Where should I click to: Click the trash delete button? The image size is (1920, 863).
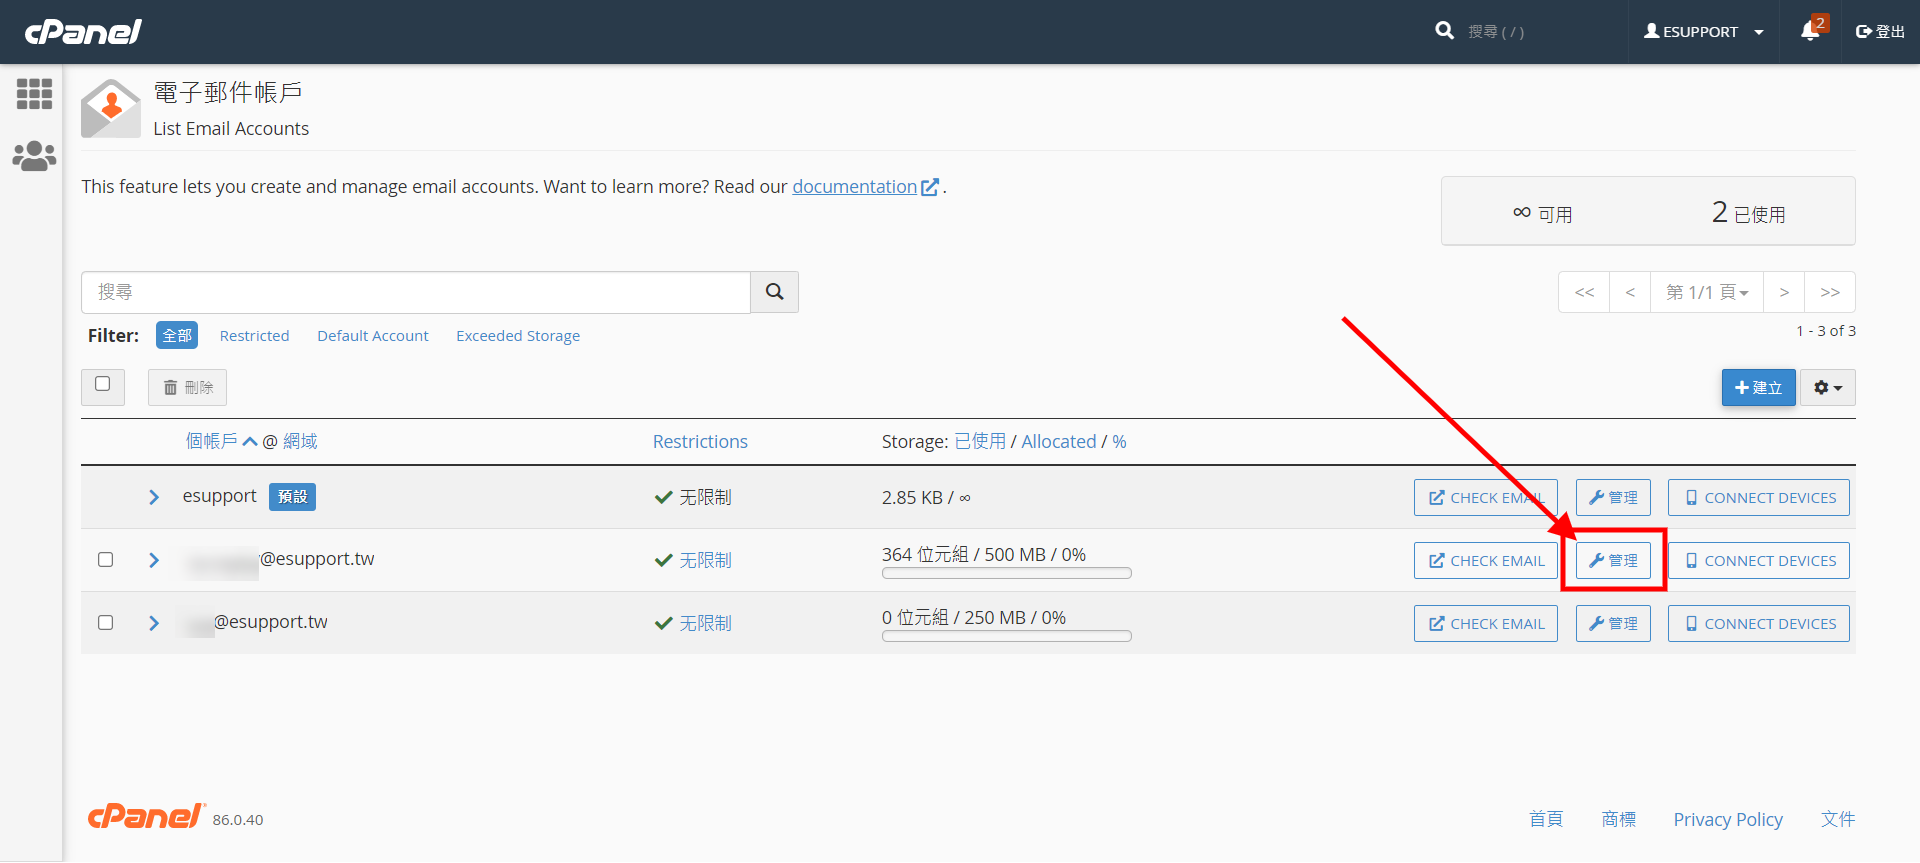tap(188, 388)
